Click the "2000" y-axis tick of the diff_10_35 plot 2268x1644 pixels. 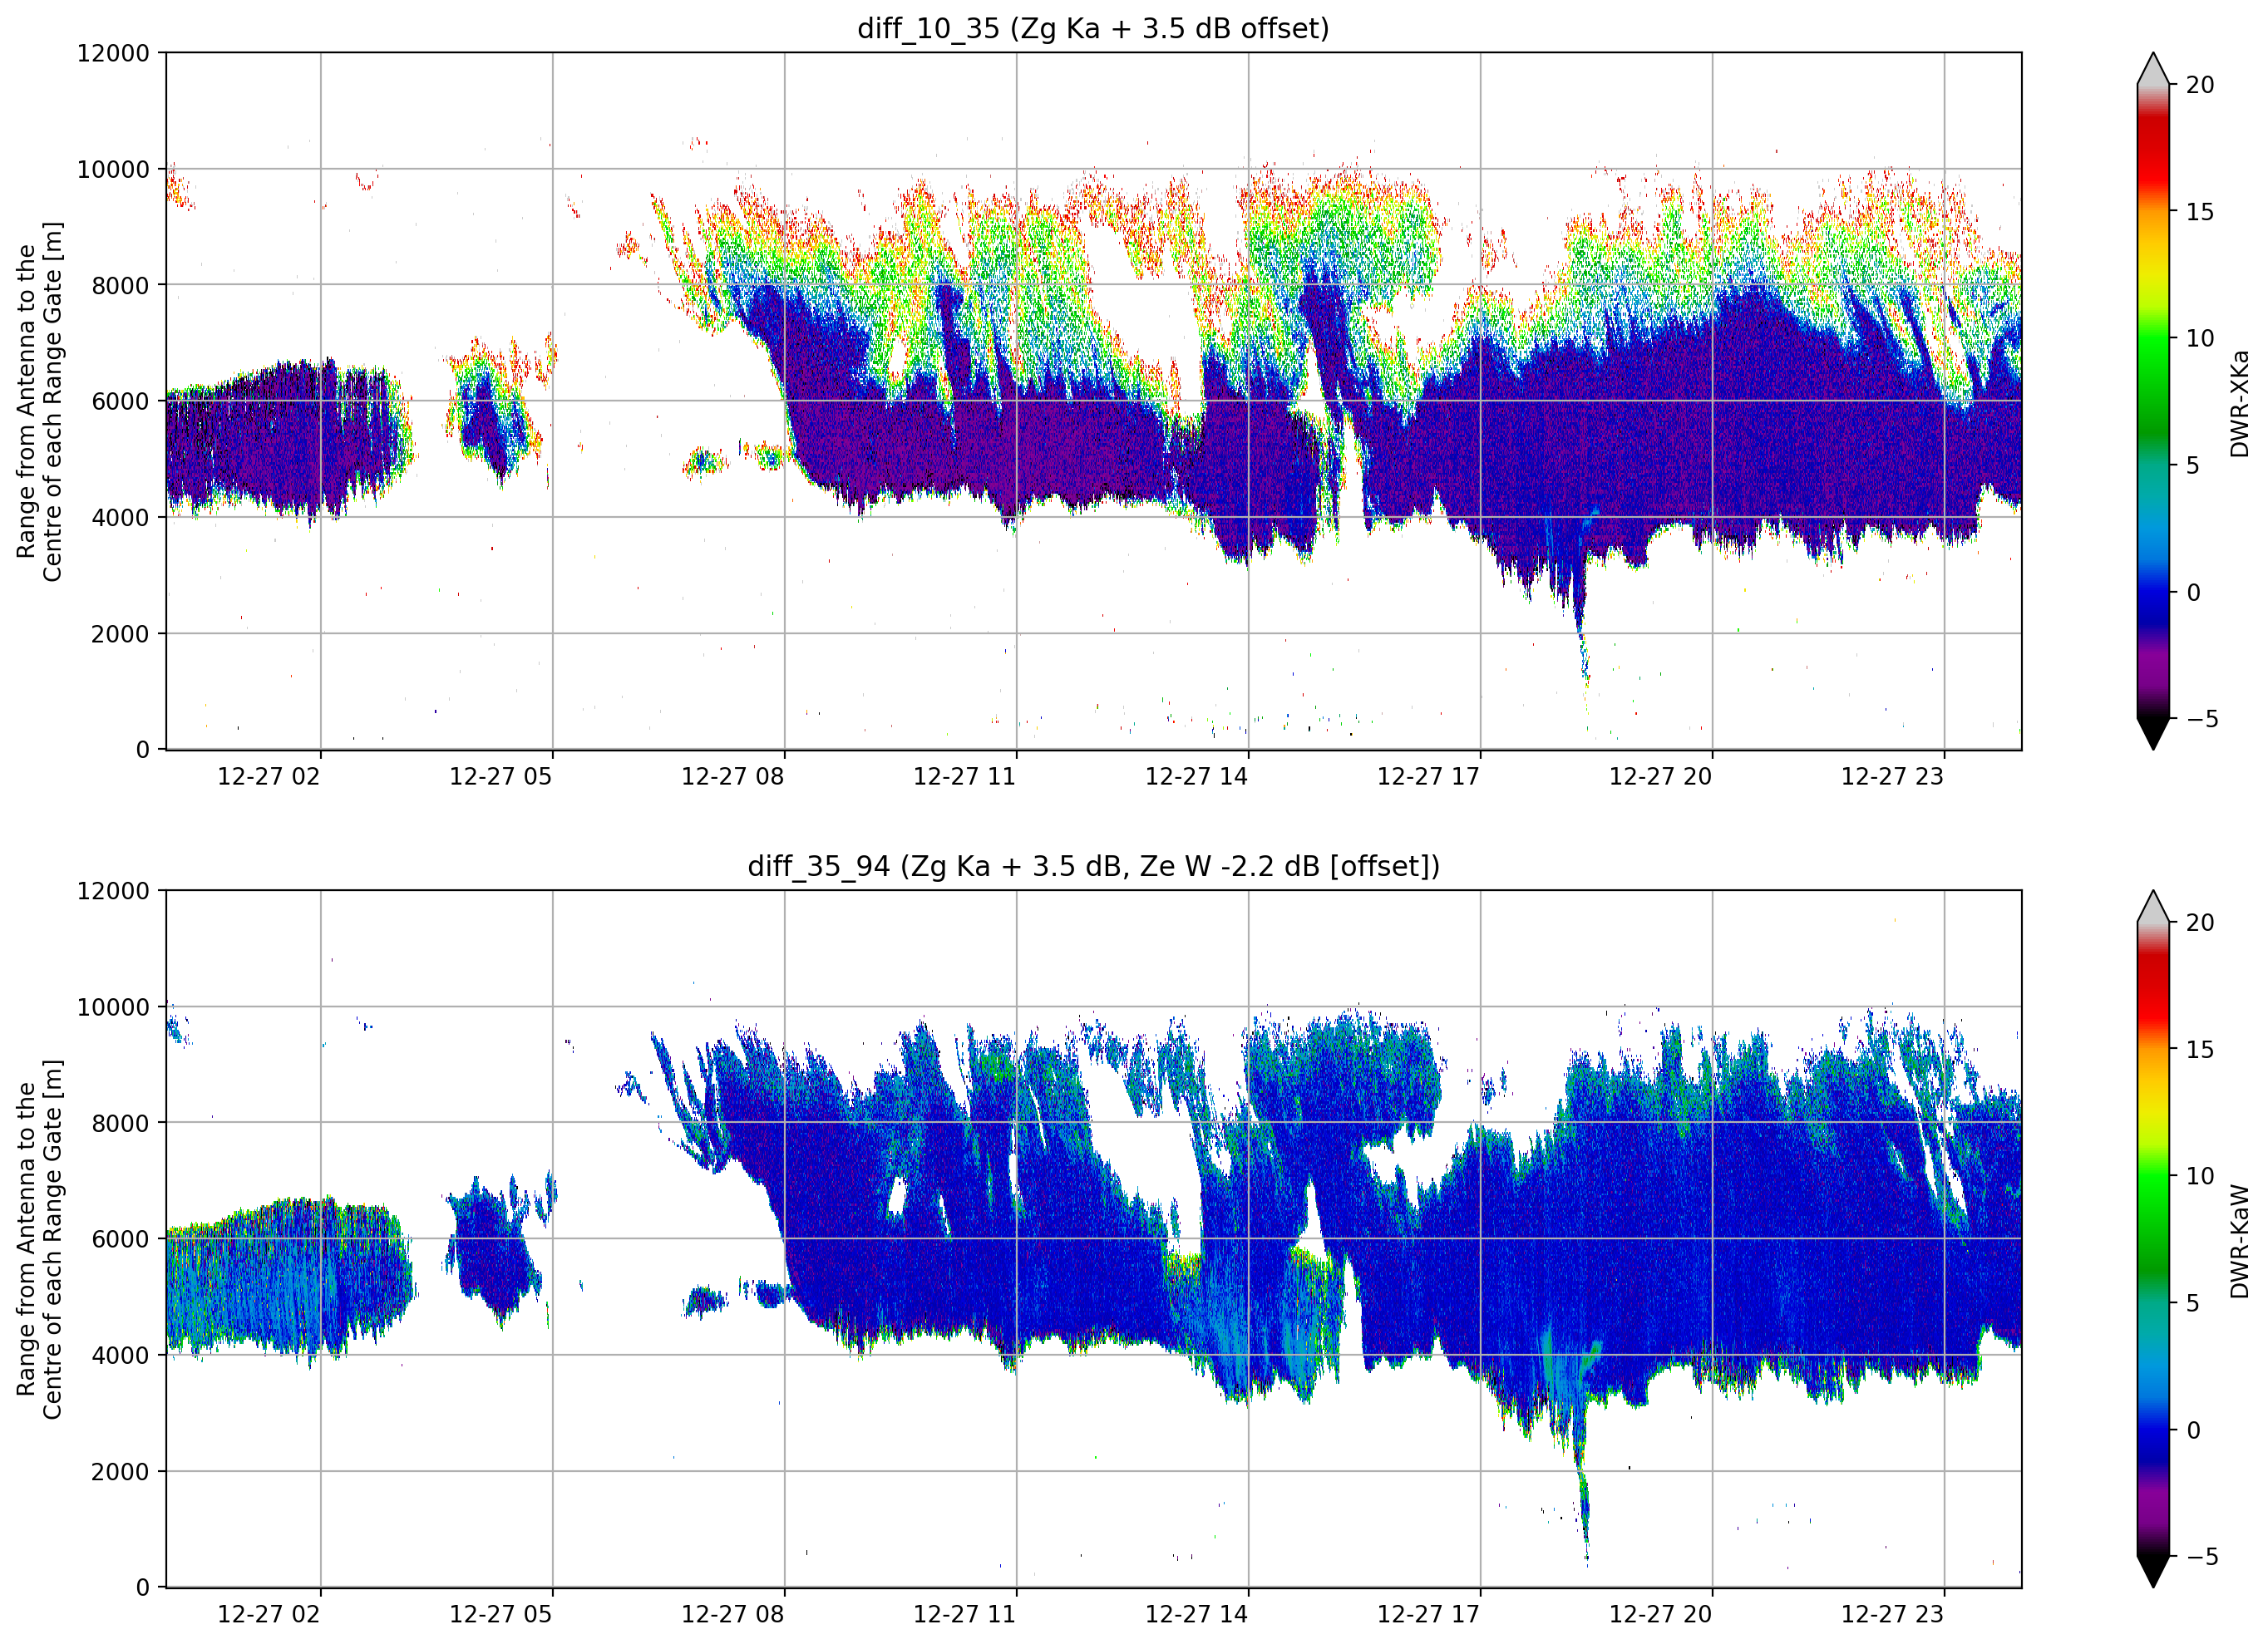click(x=120, y=633)
